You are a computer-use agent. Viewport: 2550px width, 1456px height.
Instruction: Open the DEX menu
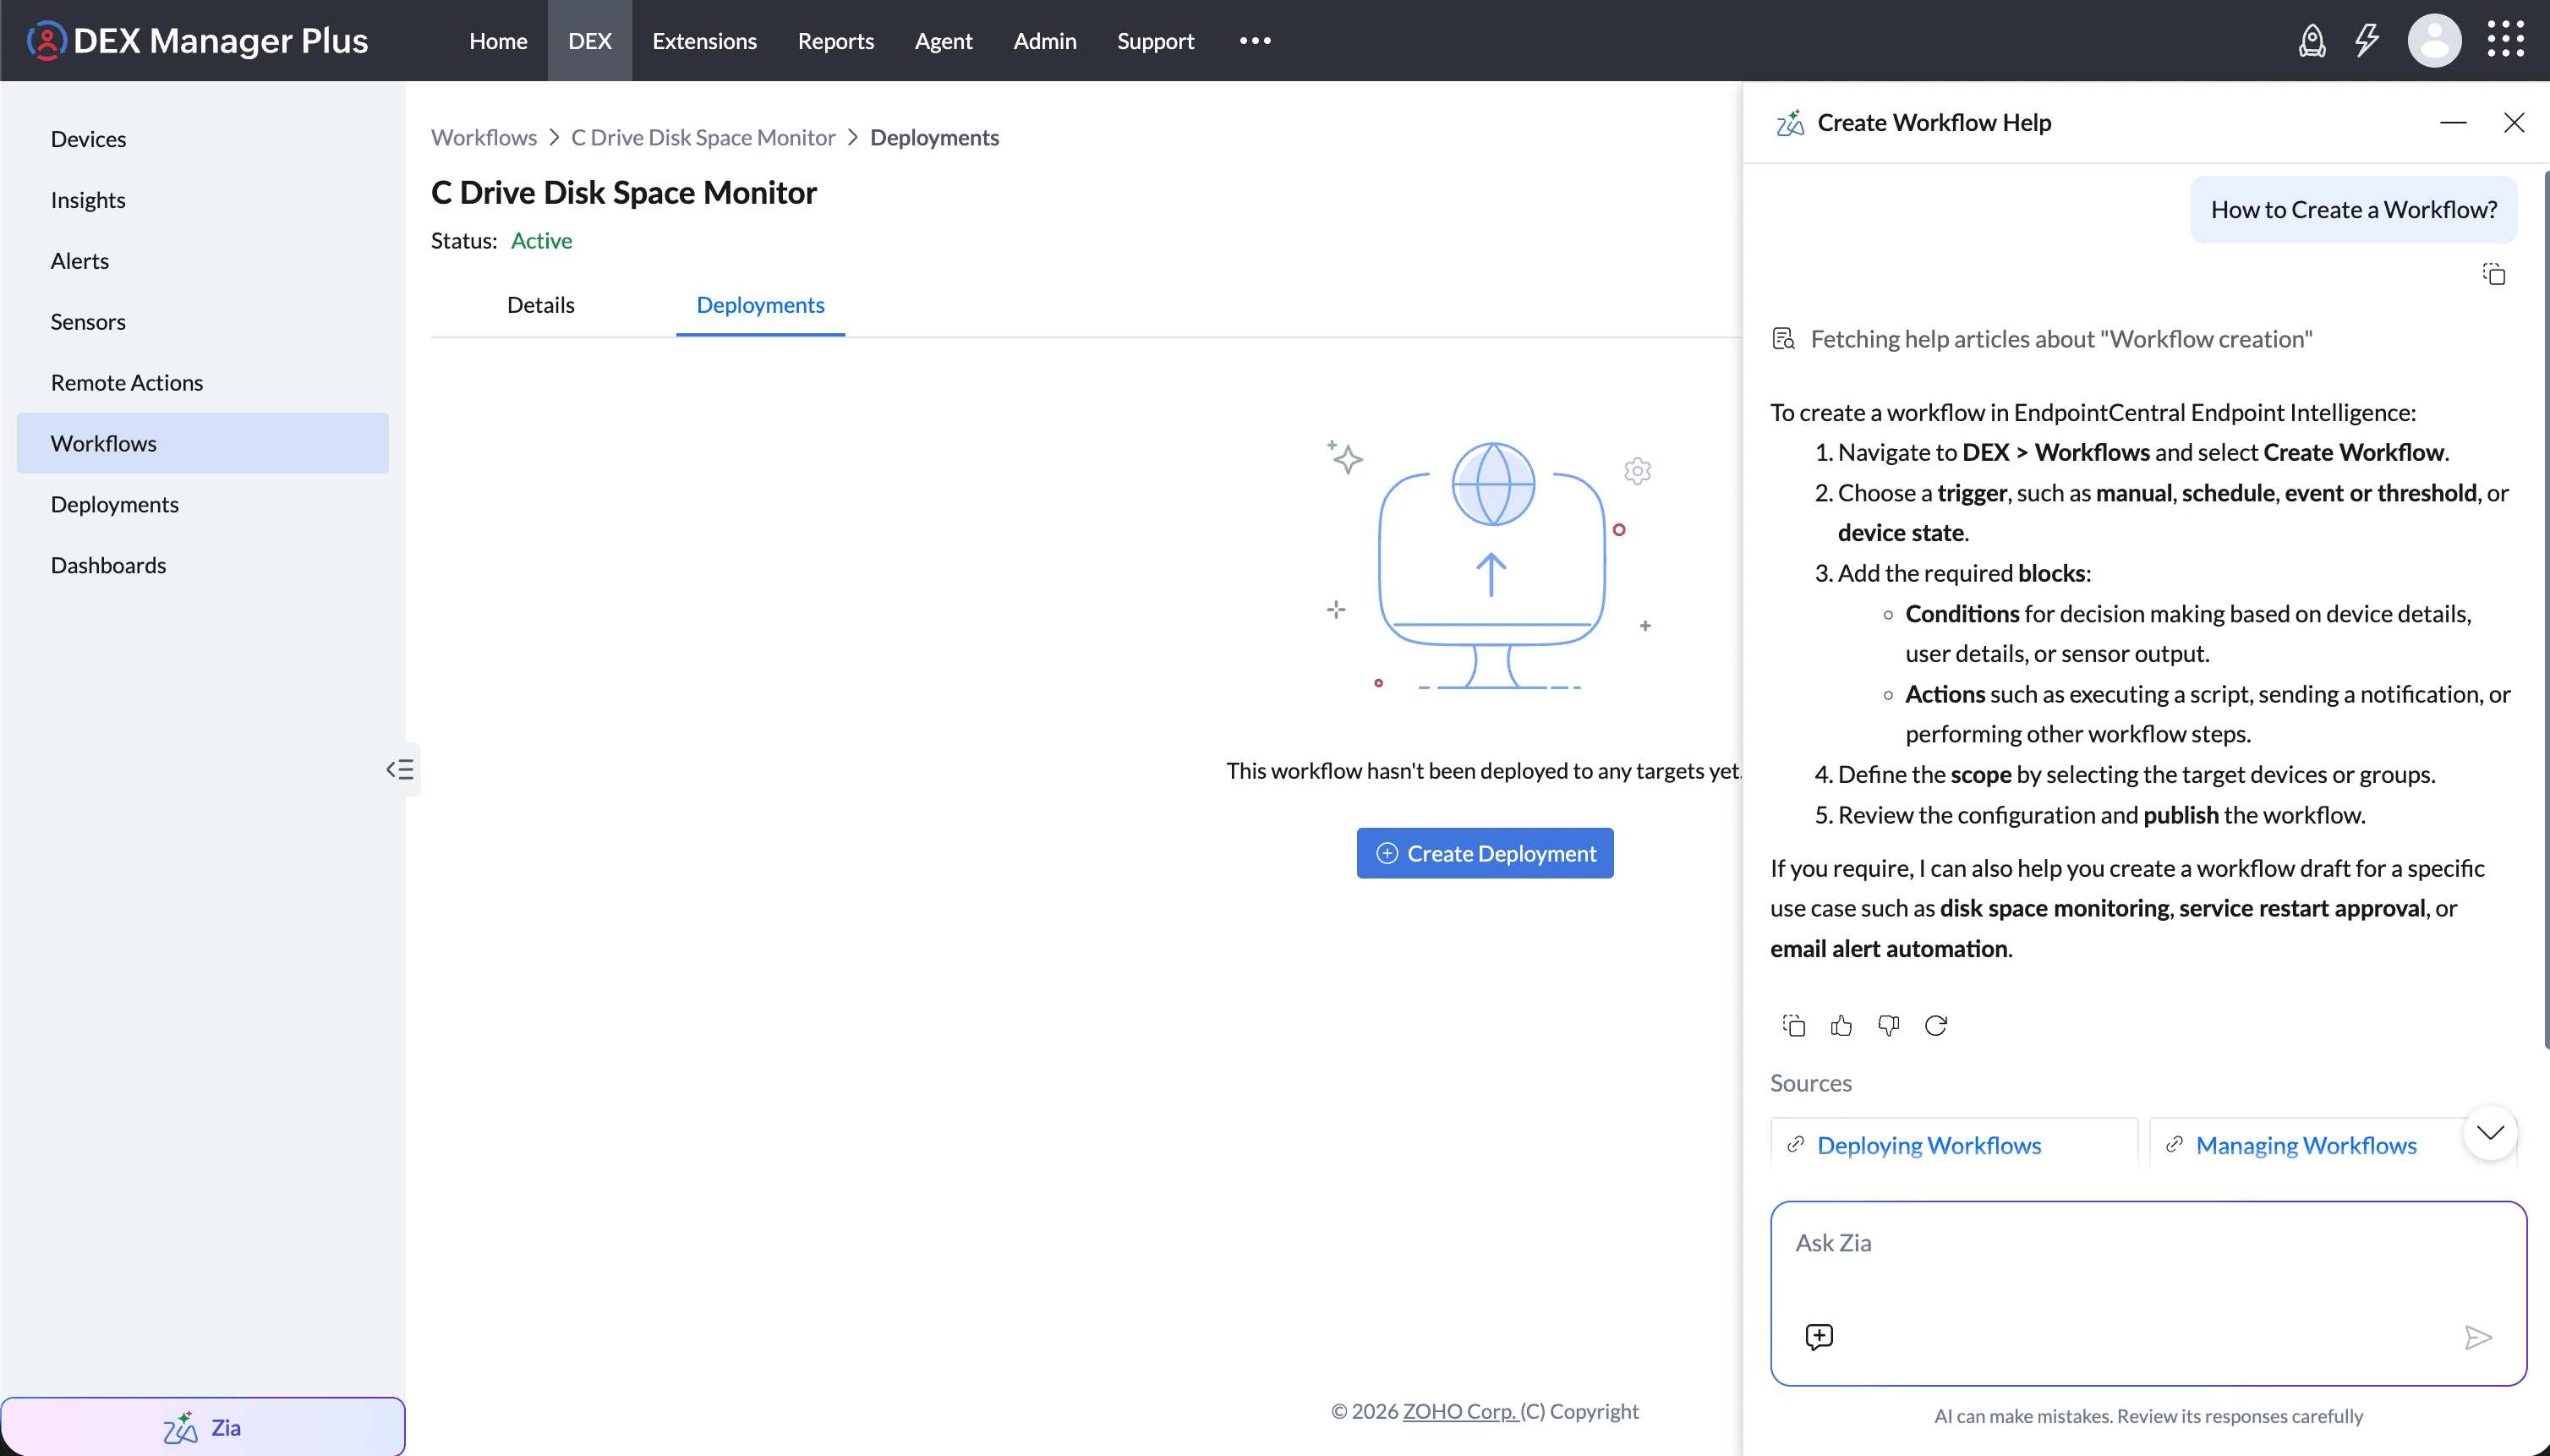coord(589,41)
